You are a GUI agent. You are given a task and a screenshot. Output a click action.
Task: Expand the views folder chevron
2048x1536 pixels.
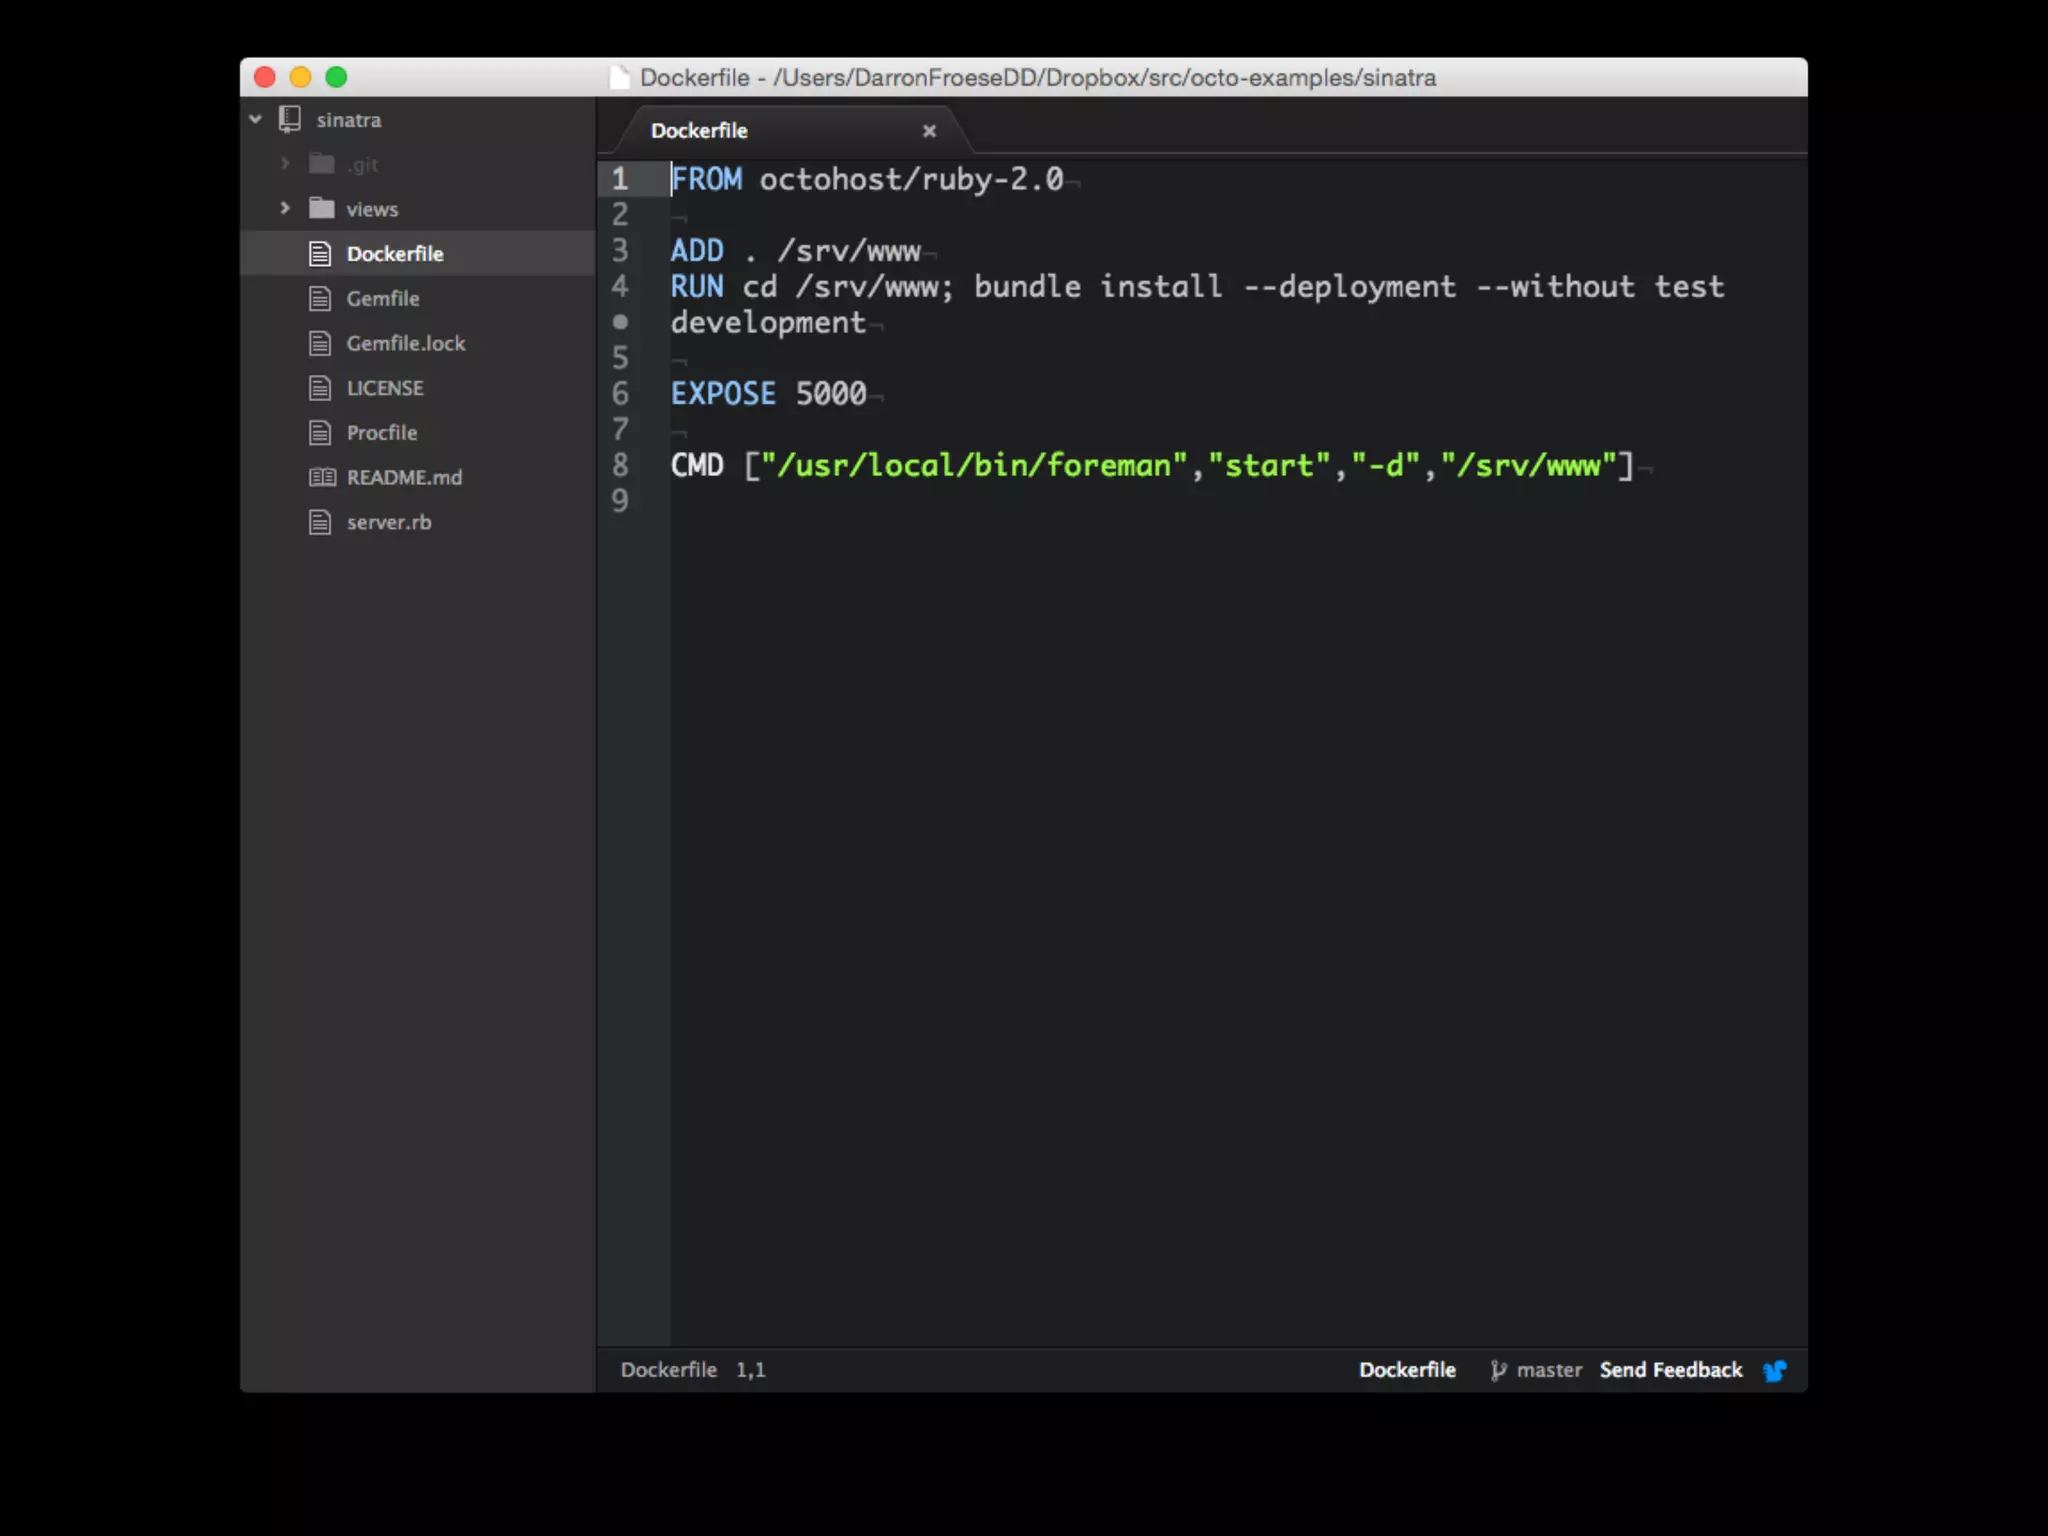285,208
